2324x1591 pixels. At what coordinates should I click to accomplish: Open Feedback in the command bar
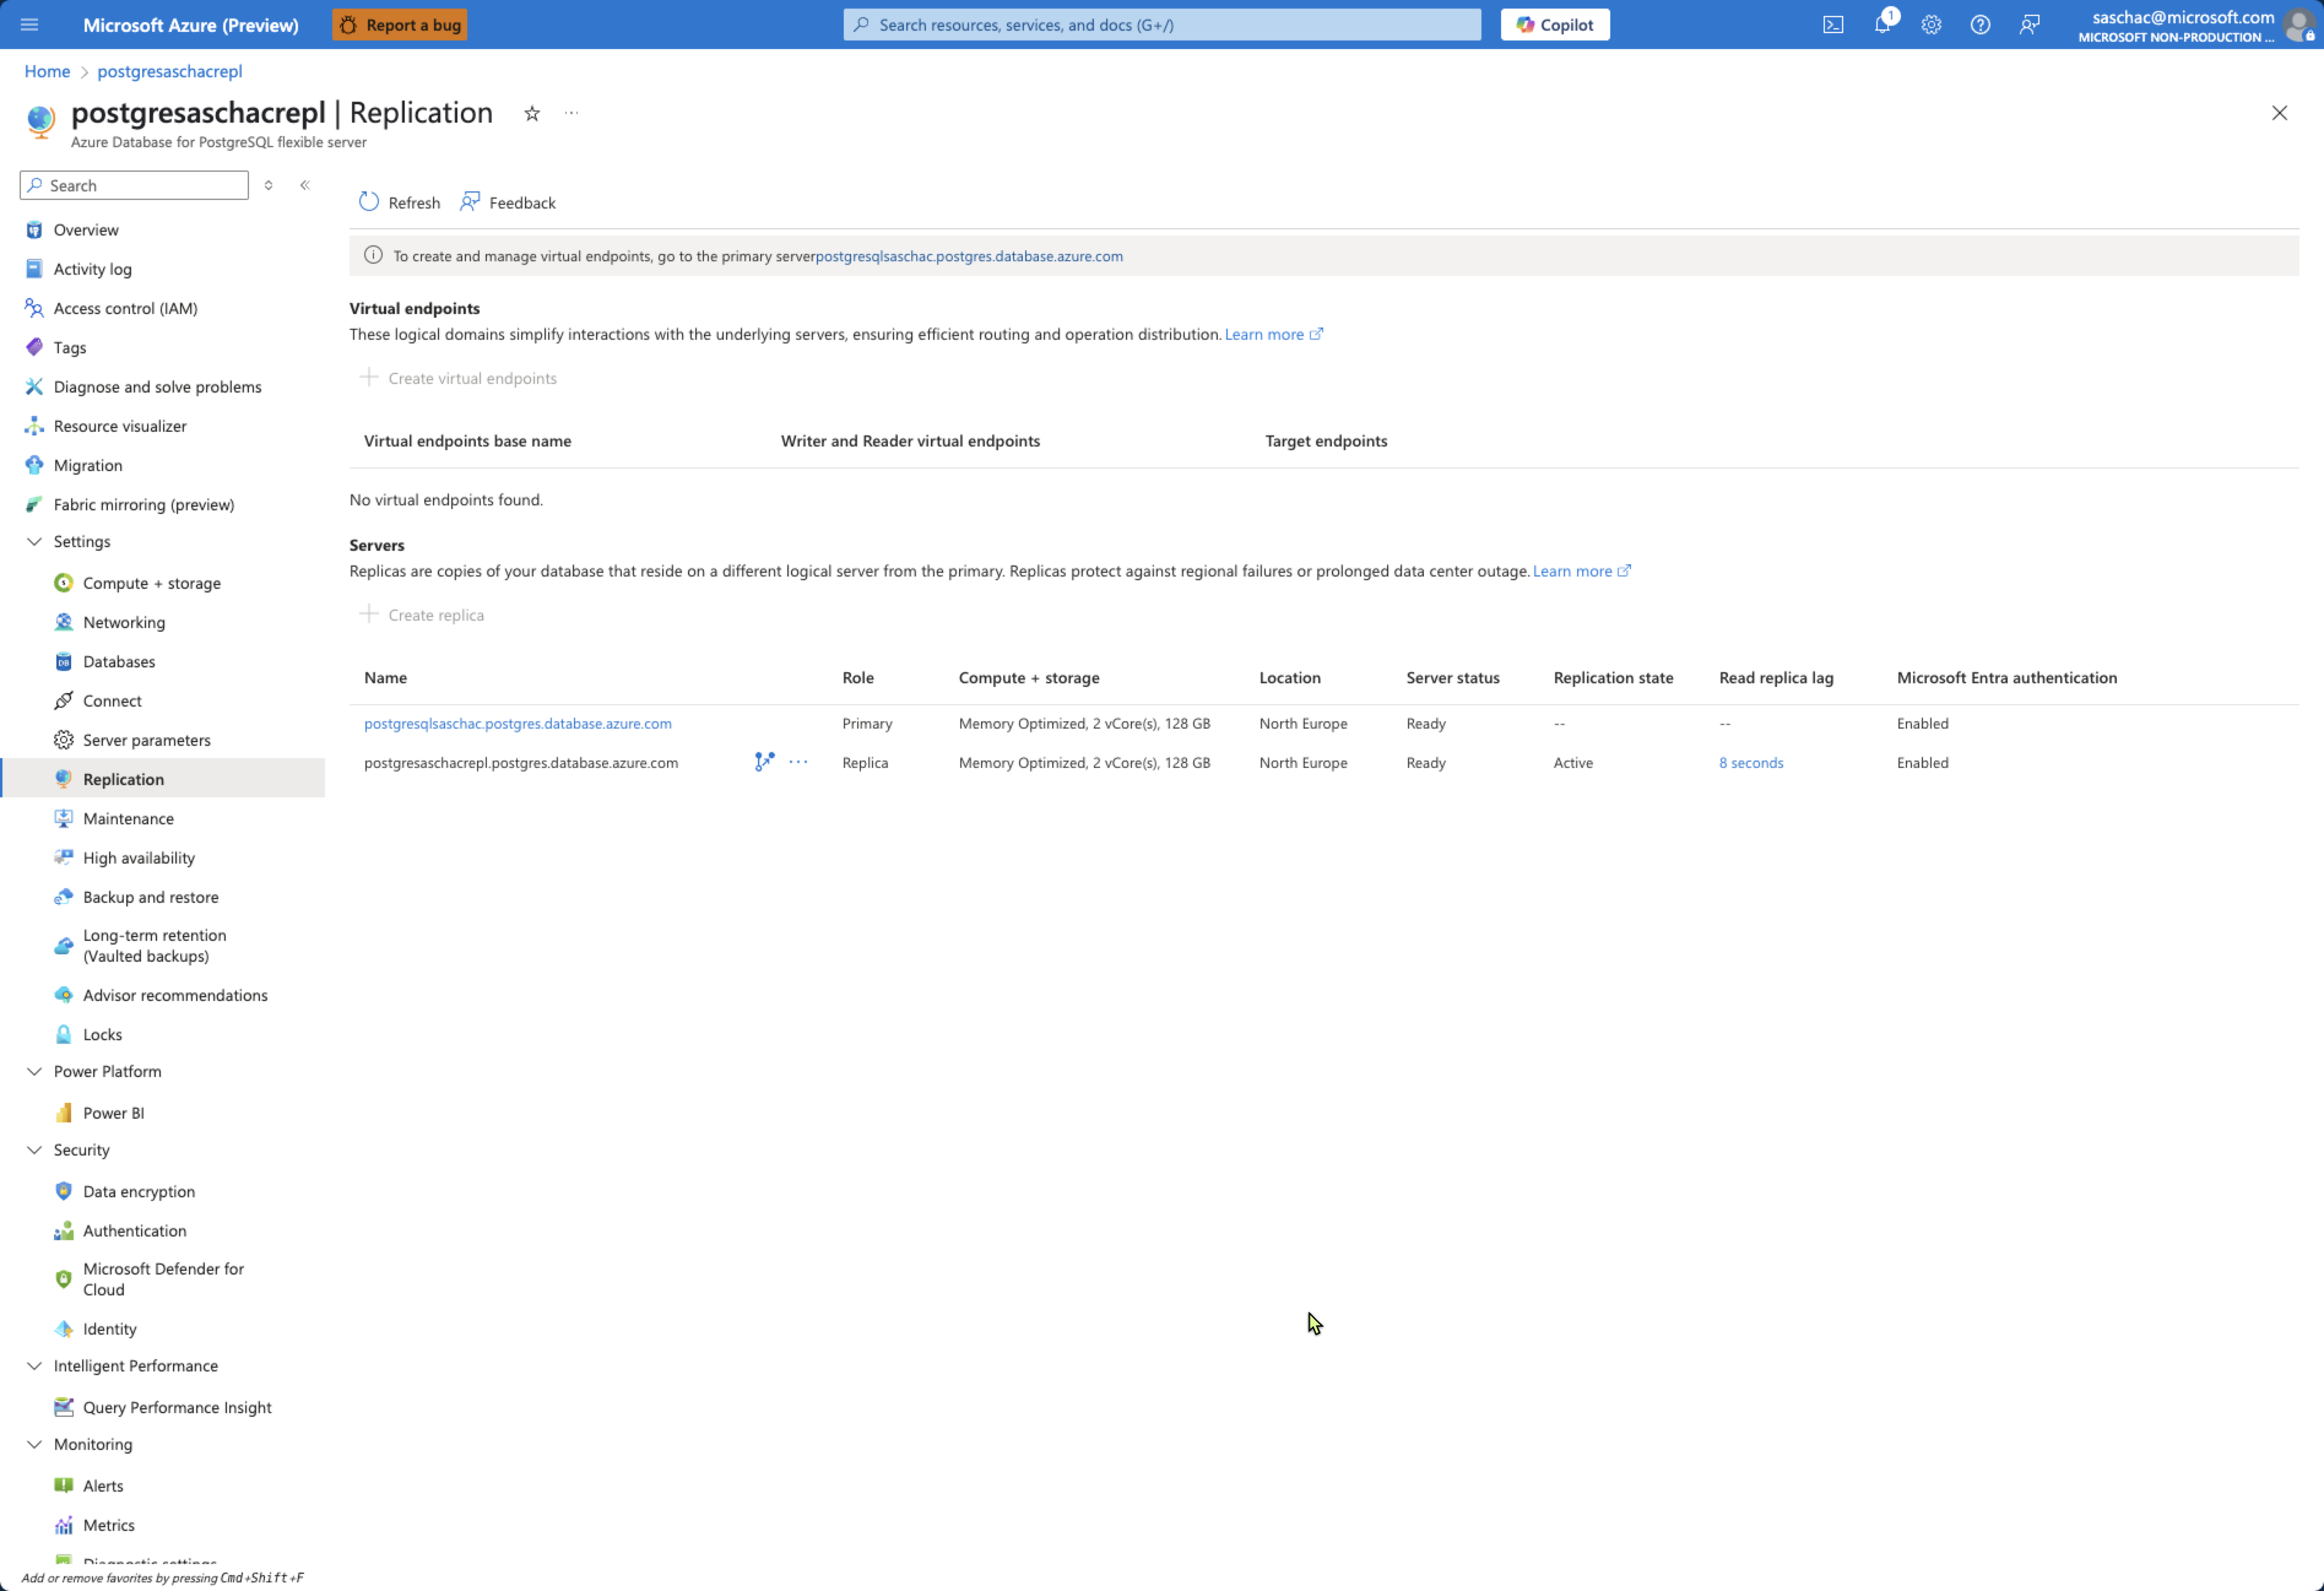[x=508, y=202]
